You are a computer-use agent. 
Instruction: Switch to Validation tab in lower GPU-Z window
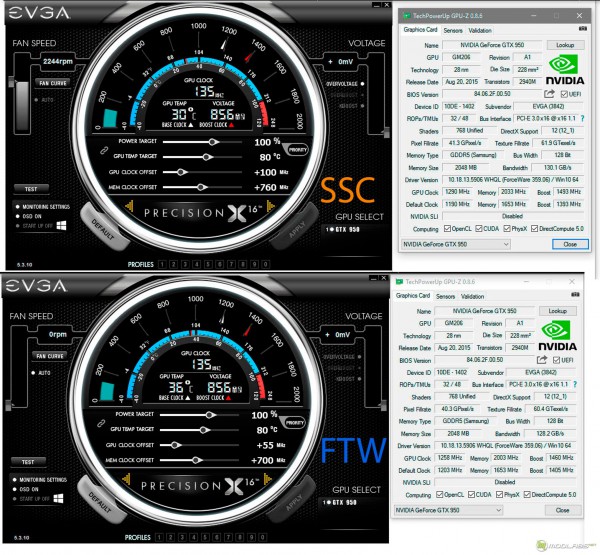473,296
